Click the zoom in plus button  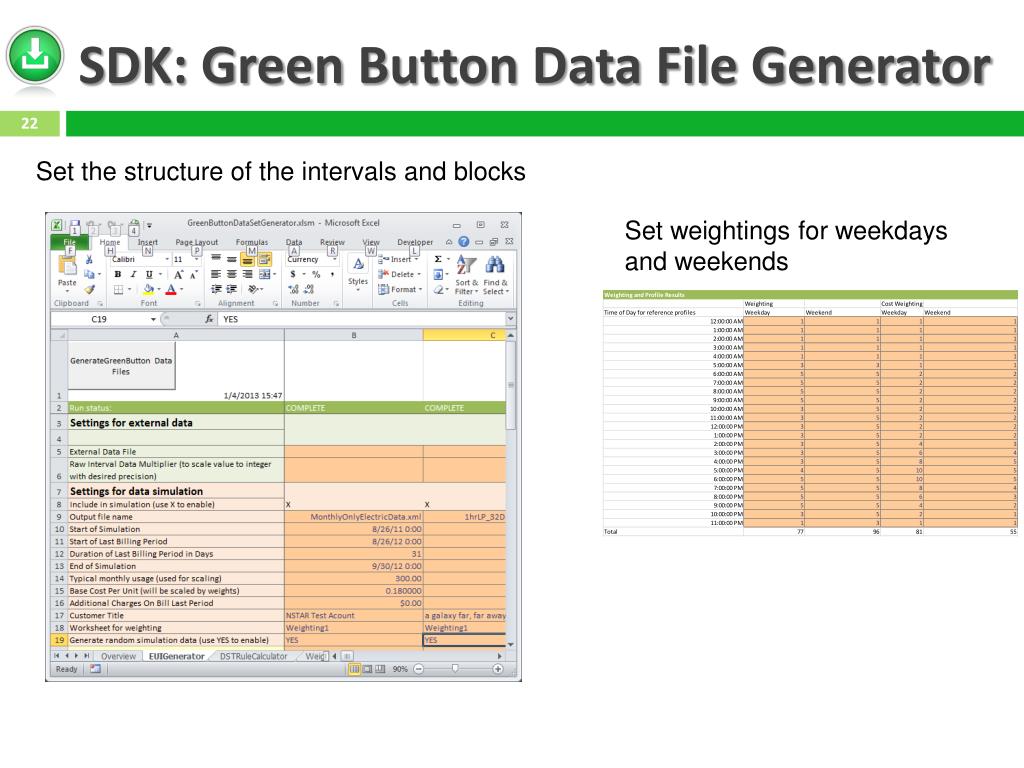pyautogui.click(x=498, y=669)
